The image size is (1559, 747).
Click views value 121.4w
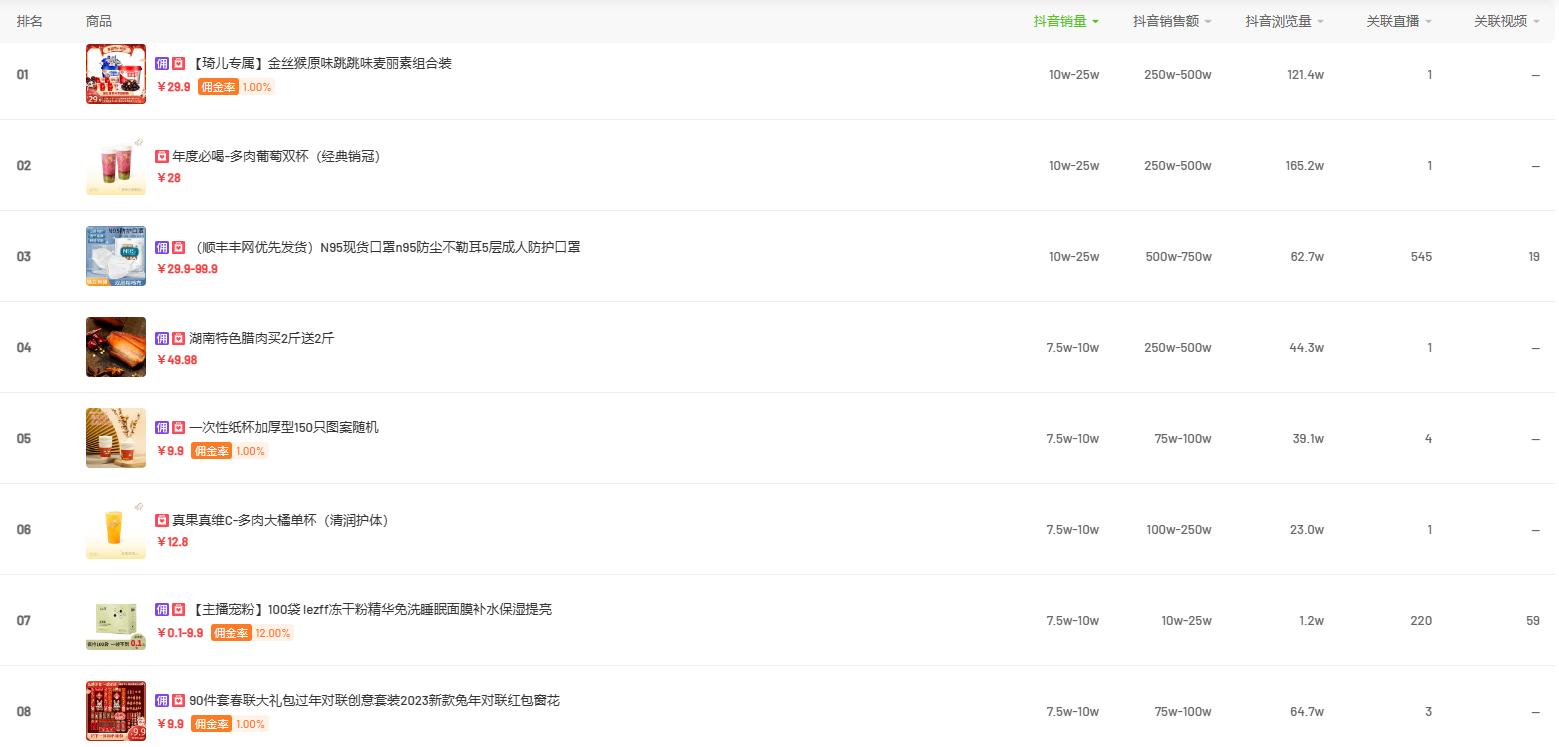point(1305,75)
